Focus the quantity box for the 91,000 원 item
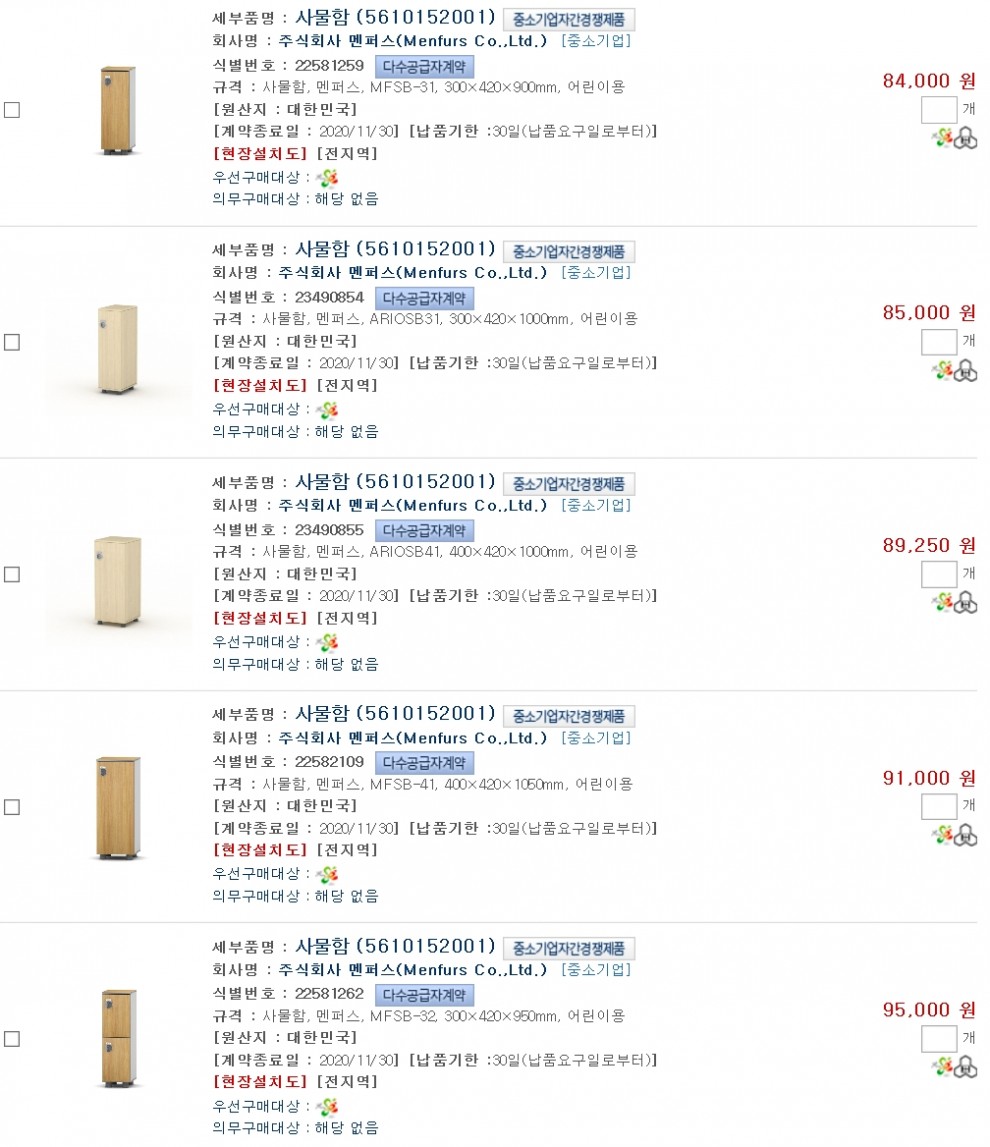 tap(938, 806)
